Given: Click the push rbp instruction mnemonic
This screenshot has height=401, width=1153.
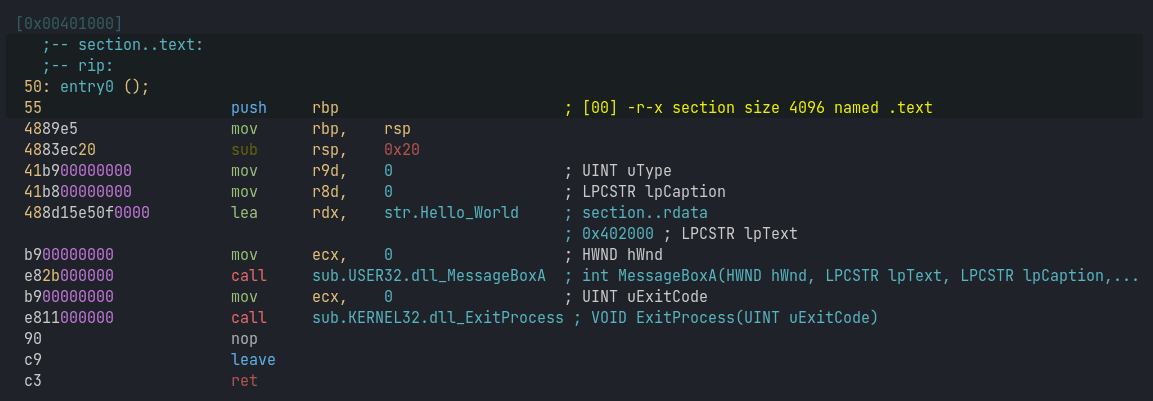Looking at the screenshot, I should click(249, 107).
